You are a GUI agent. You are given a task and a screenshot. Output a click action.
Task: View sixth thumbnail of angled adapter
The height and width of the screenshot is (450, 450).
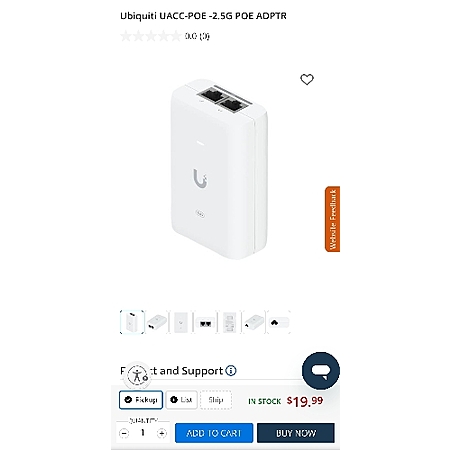254,322
